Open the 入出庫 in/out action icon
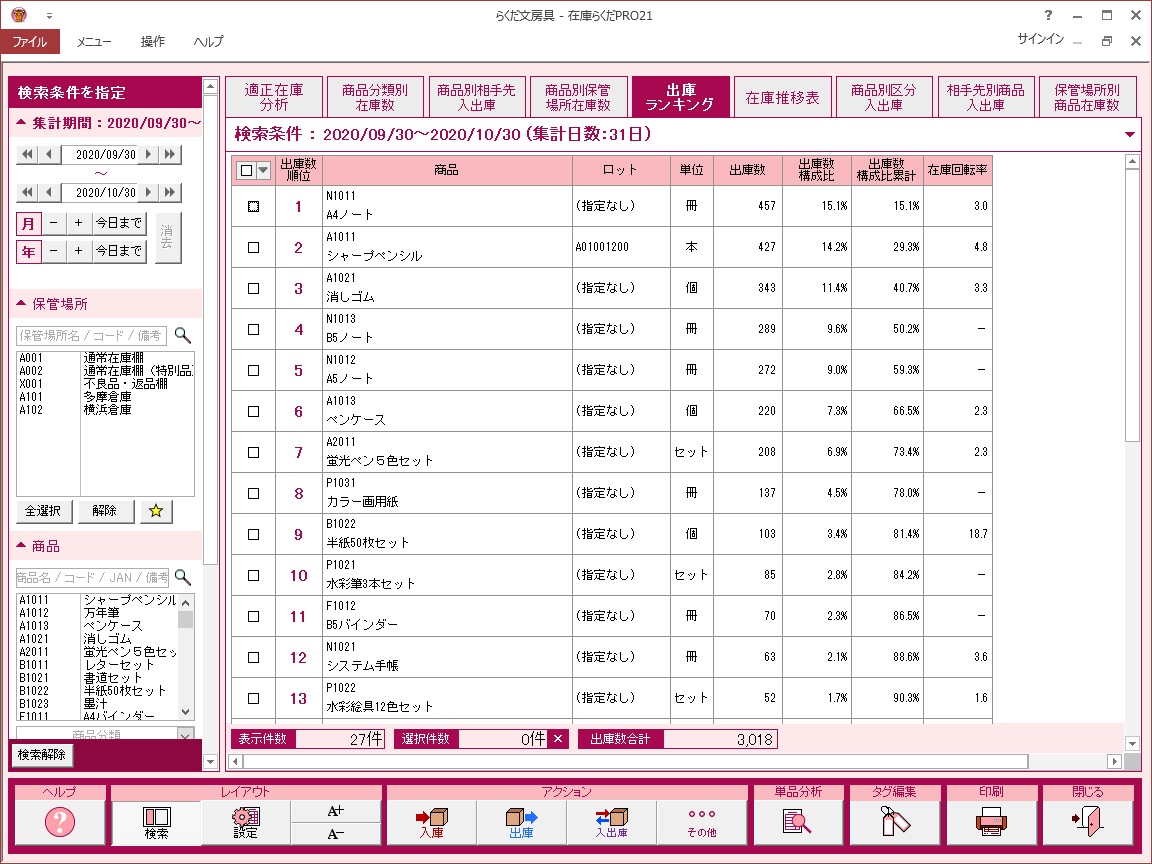The width and height of the screenshot is (1152, 864). (611, 822)
